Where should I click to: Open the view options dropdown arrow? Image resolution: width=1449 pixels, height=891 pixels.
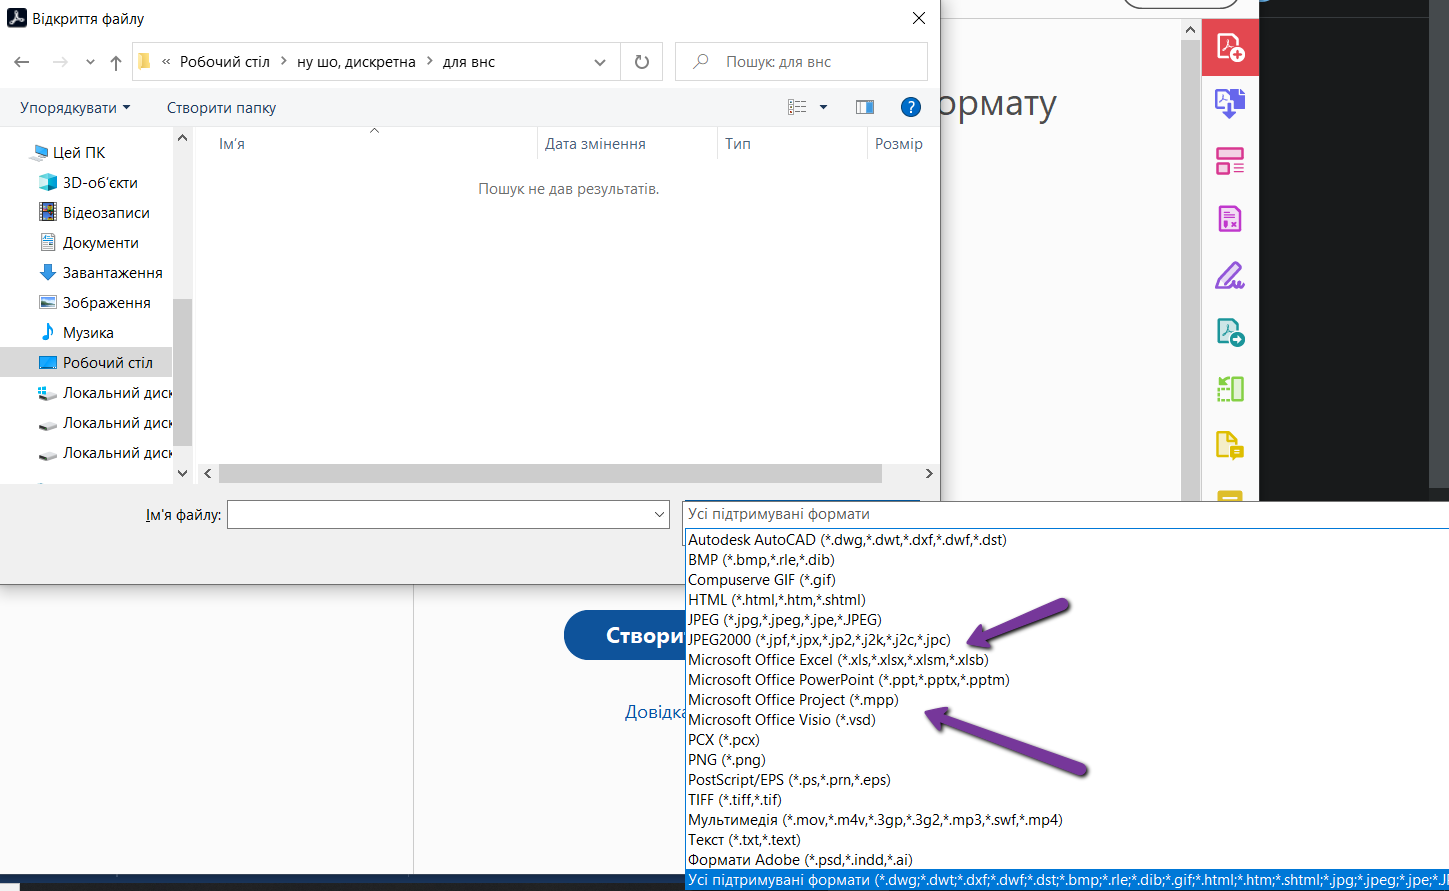point(822,107)
